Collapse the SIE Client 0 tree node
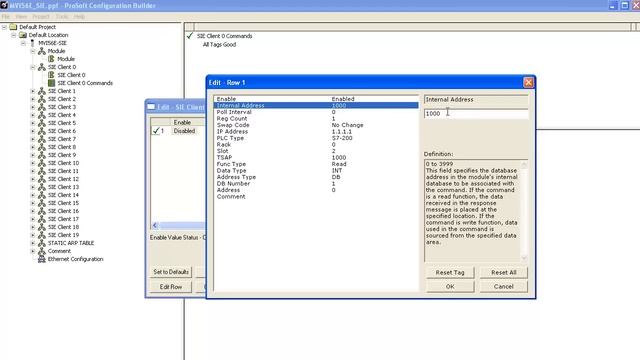 coord(33,67)
